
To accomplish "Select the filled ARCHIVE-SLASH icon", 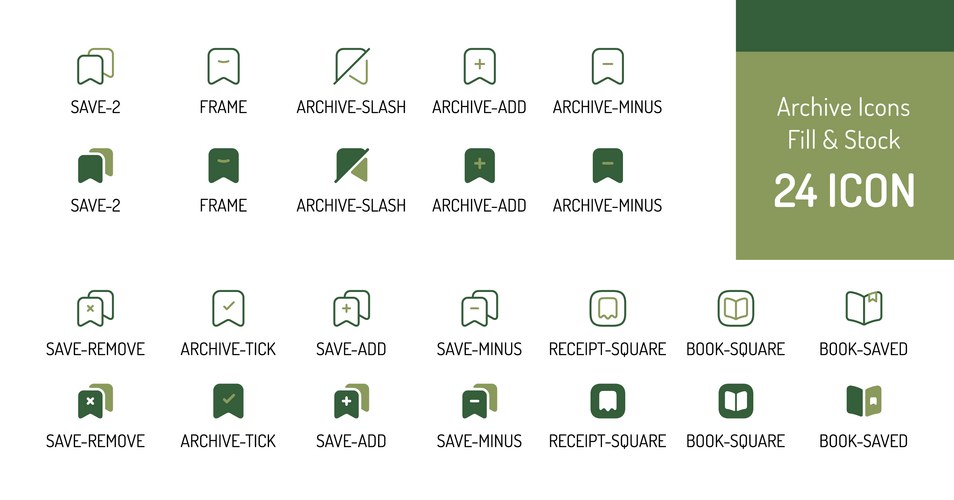I will 351,165.
